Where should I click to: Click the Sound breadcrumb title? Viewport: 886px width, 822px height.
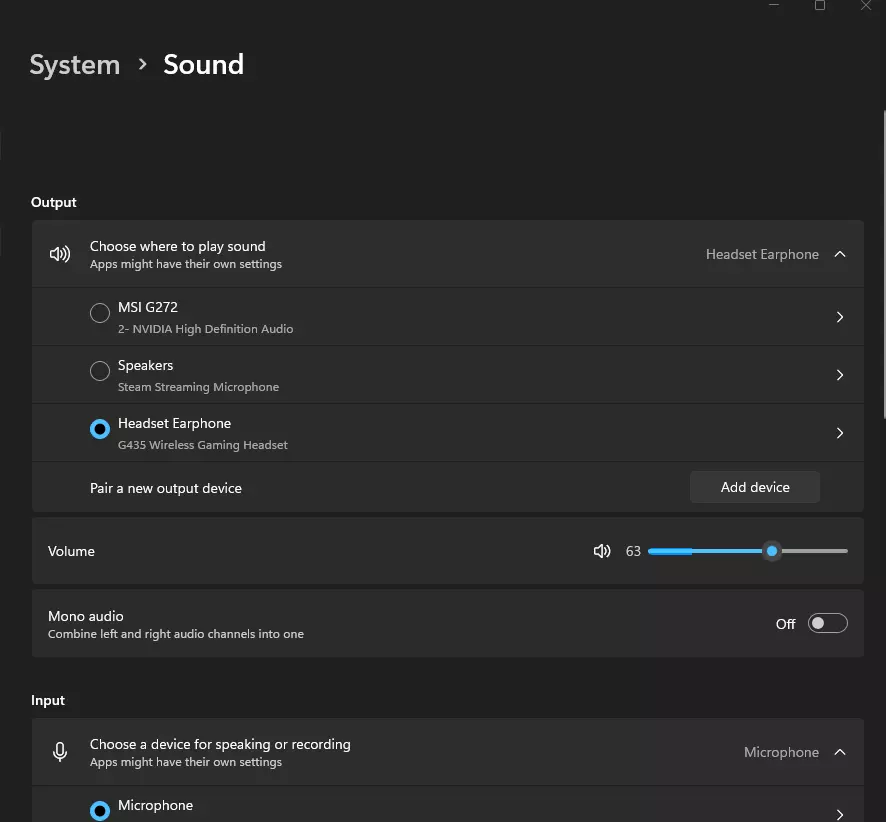tap(203, 65)
